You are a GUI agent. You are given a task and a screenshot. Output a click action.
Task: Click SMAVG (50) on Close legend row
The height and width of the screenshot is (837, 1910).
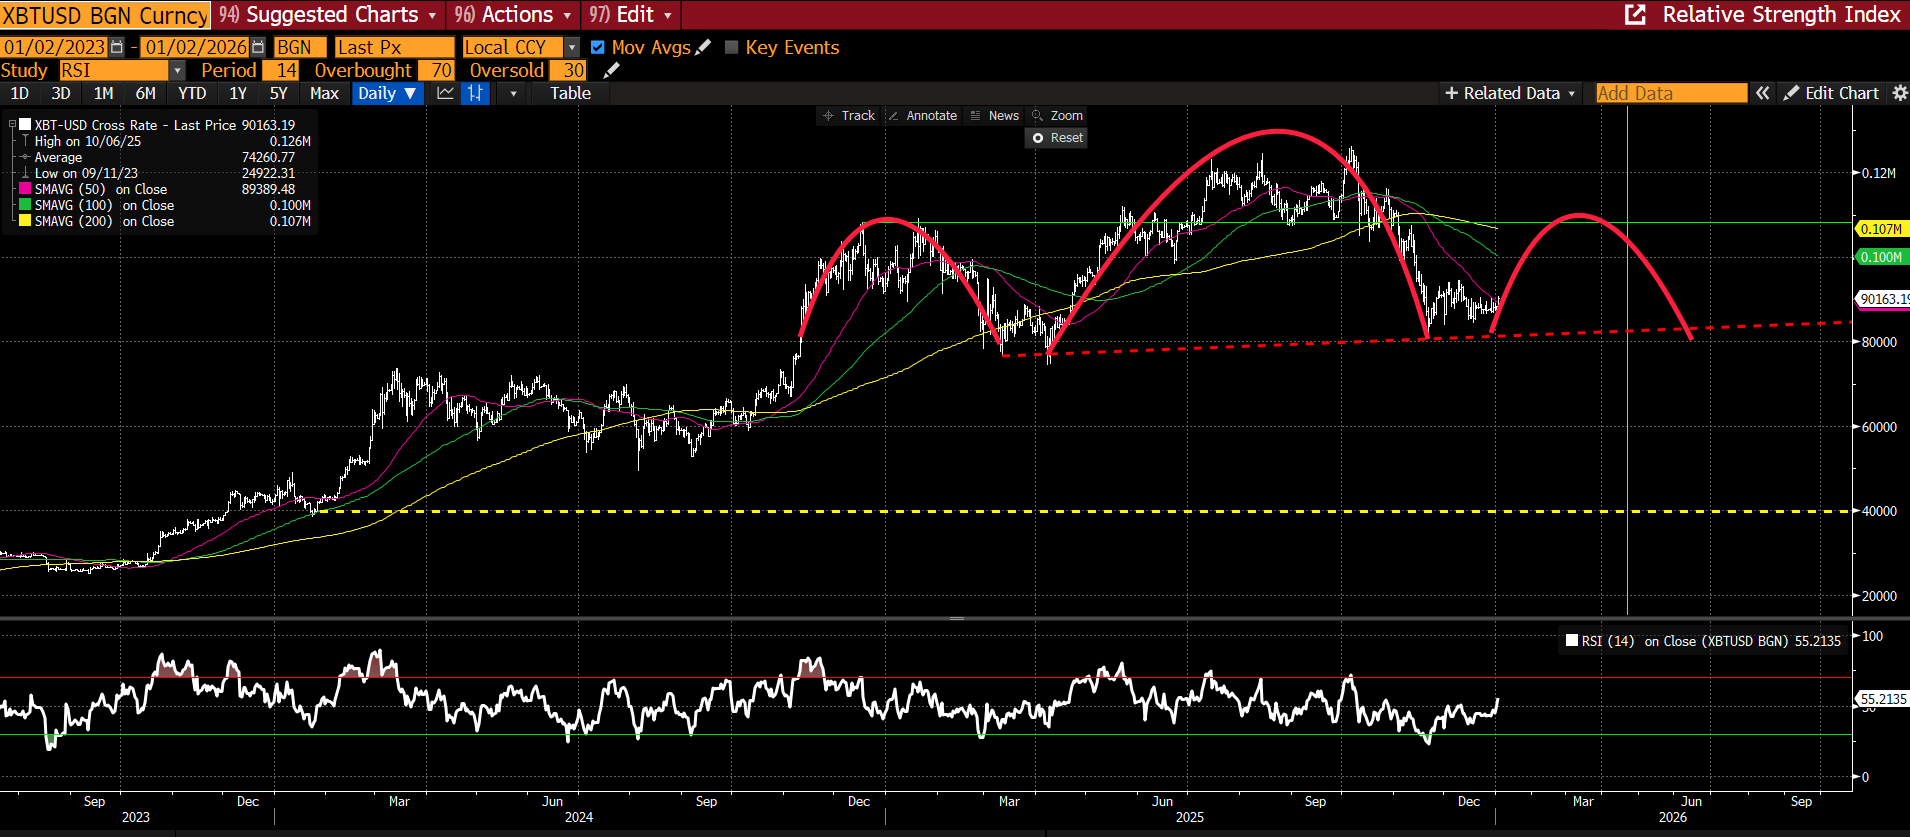coord(165,189)
